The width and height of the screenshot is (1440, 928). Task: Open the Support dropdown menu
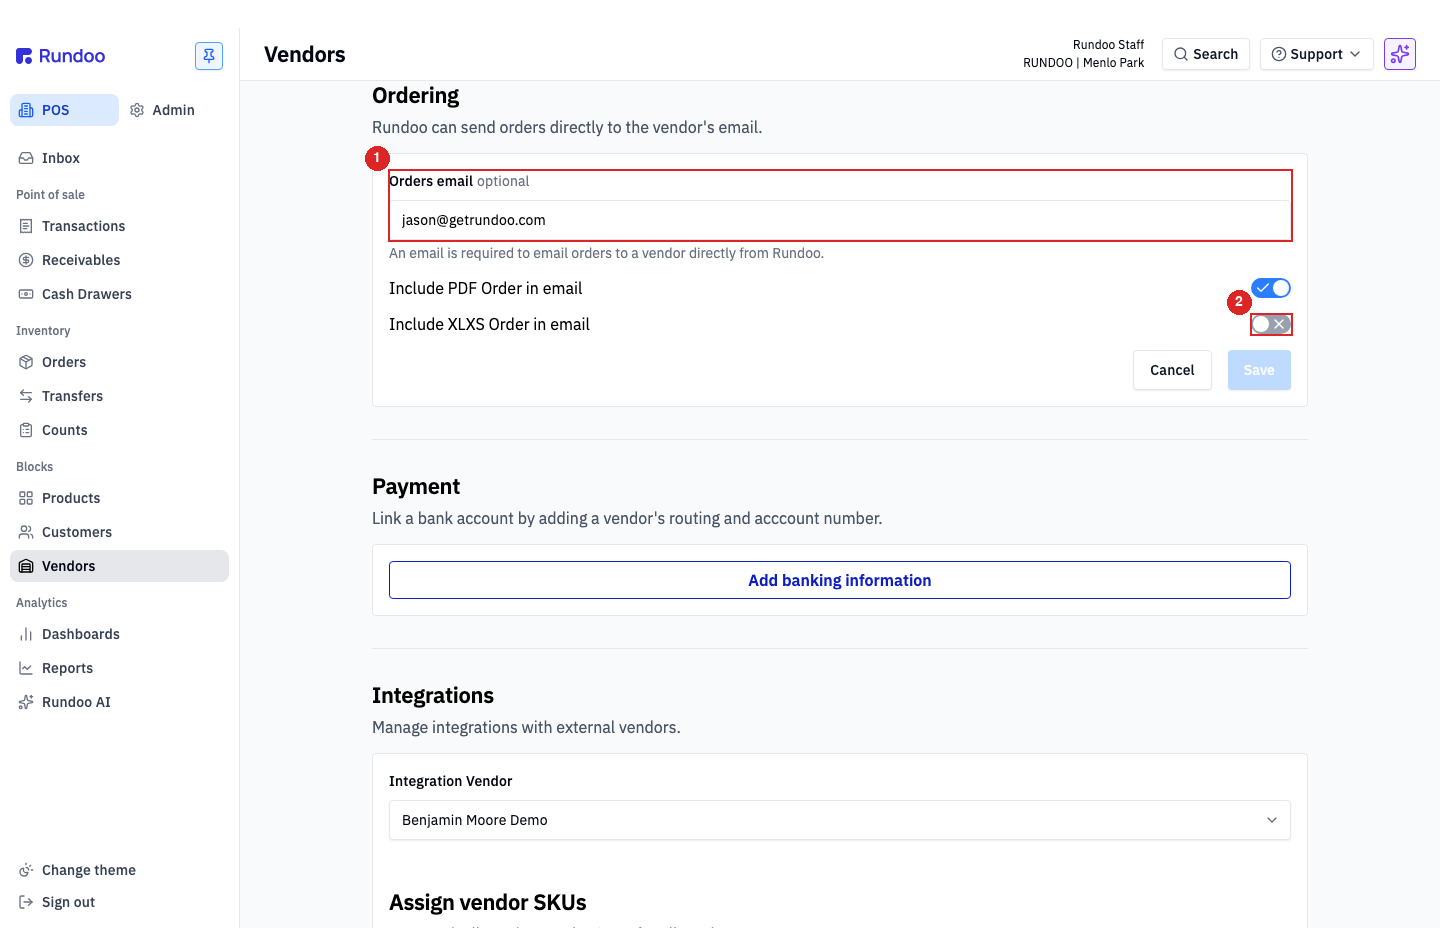pos(1316,54)
